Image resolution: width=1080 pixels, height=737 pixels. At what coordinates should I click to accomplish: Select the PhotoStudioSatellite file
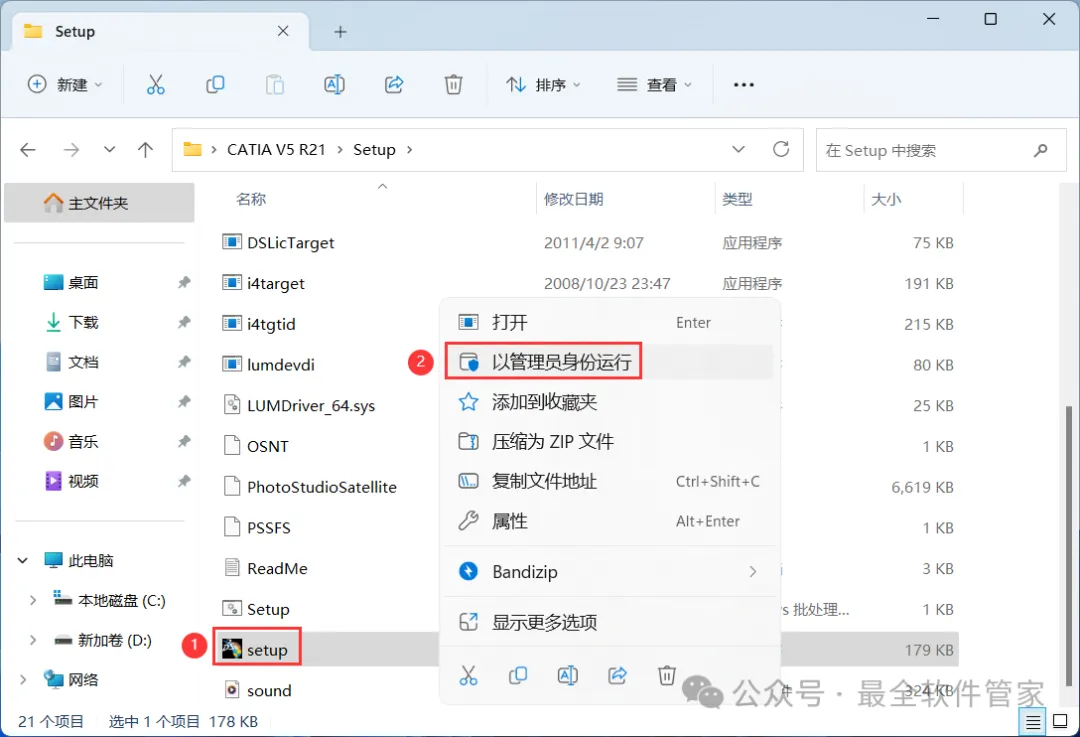[x=322, y=487]
